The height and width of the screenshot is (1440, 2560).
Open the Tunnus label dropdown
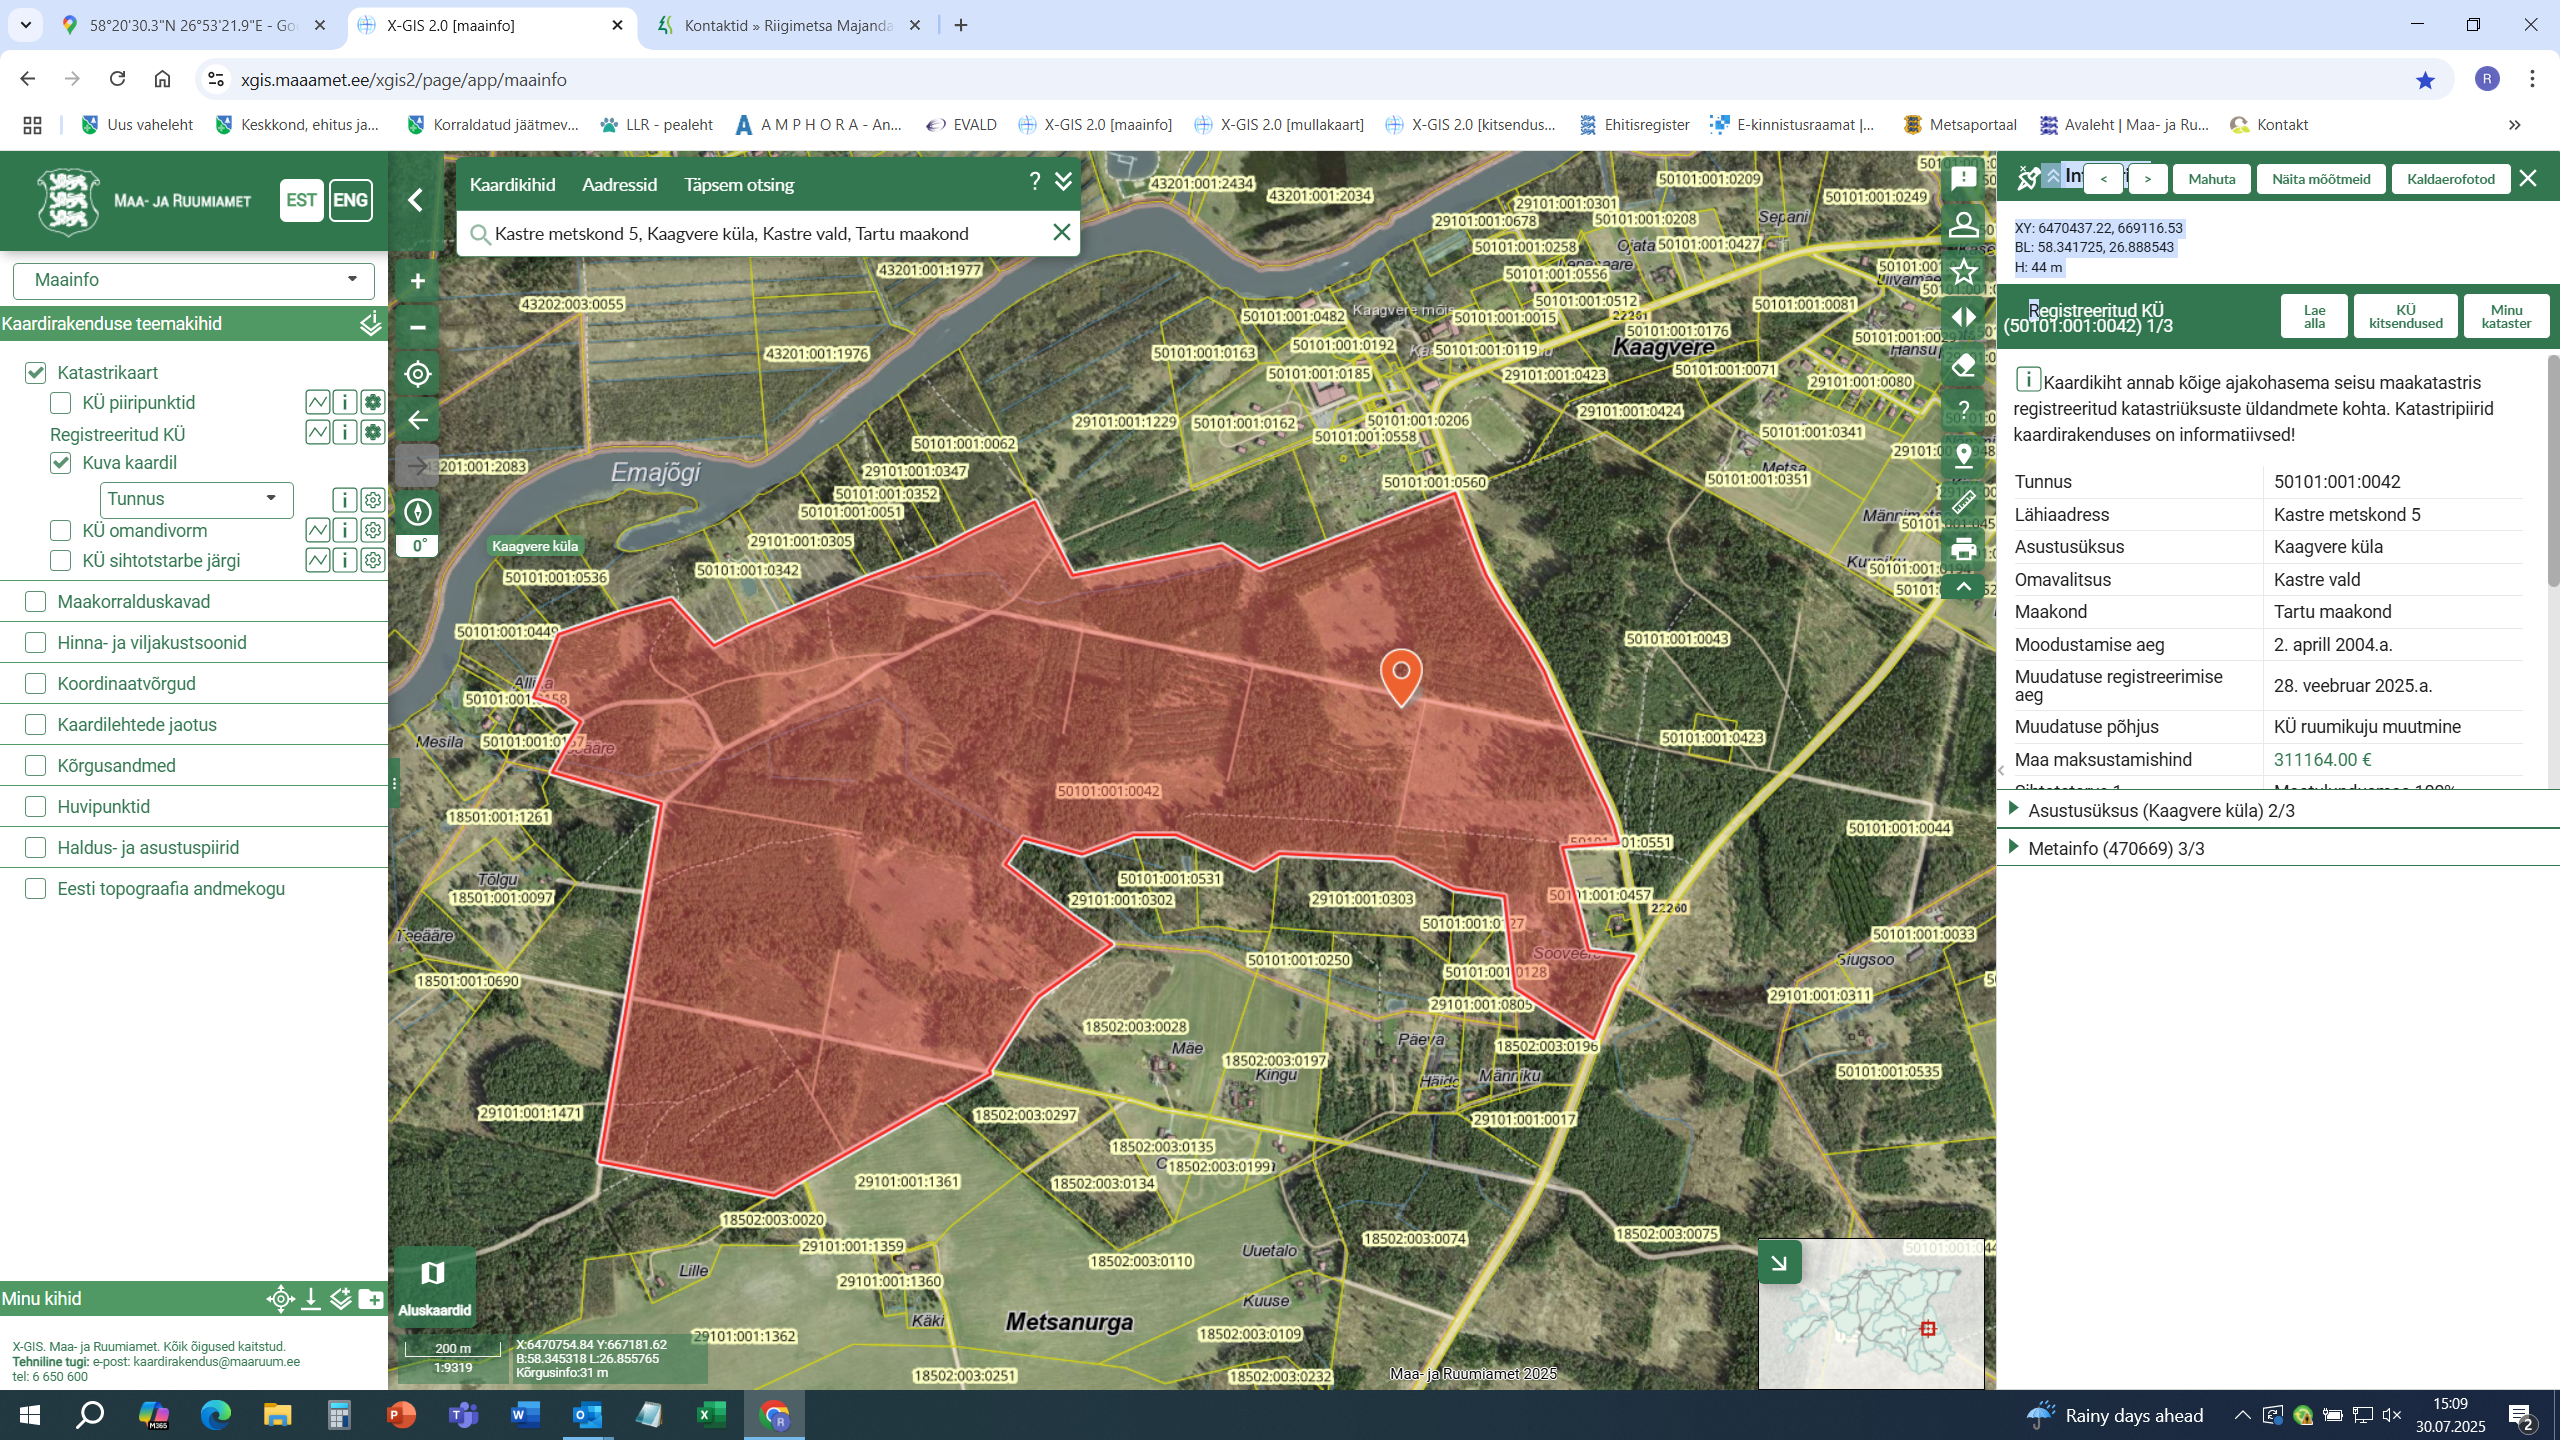[196, 499]
